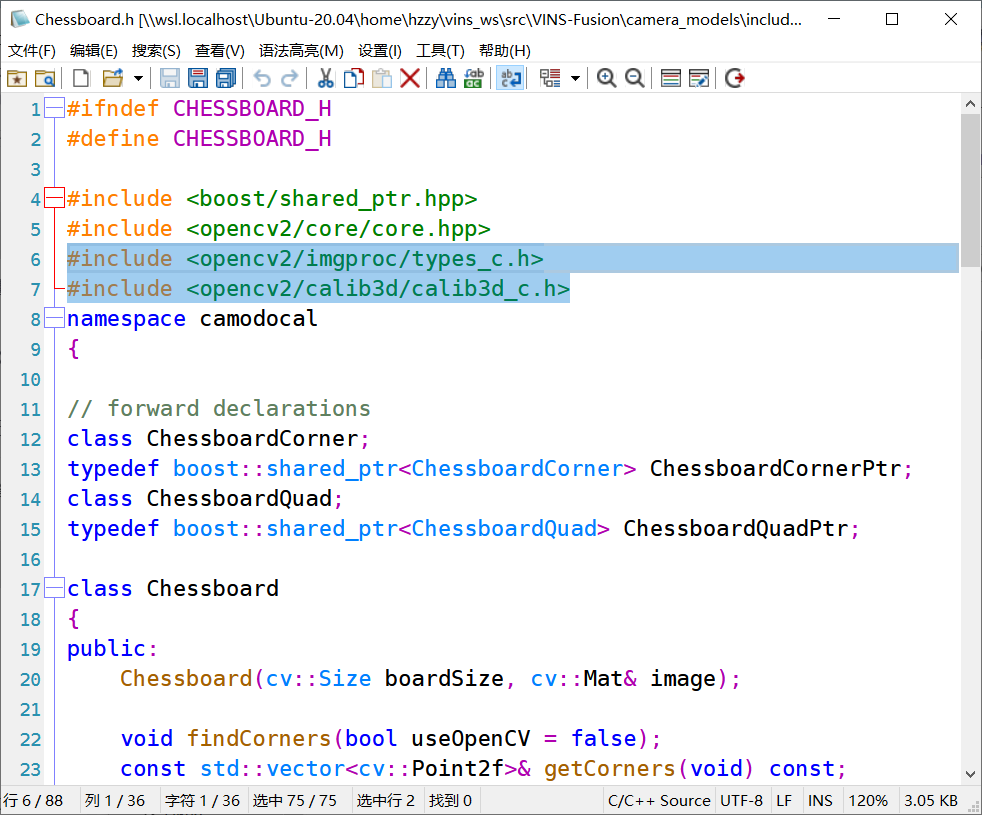Zoom in using the magnifier plus icon
982x815 pixels.
point(606,78)
